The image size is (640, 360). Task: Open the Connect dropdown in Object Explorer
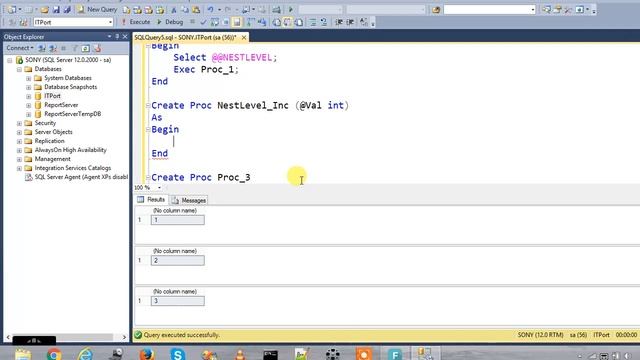(20, 48)
